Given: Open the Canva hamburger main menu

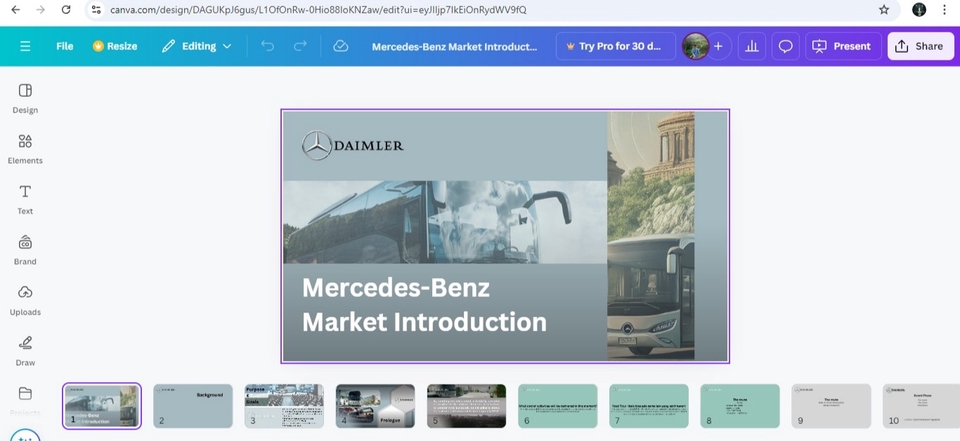Looking at the screenshot, I should [x=25, y=46].
